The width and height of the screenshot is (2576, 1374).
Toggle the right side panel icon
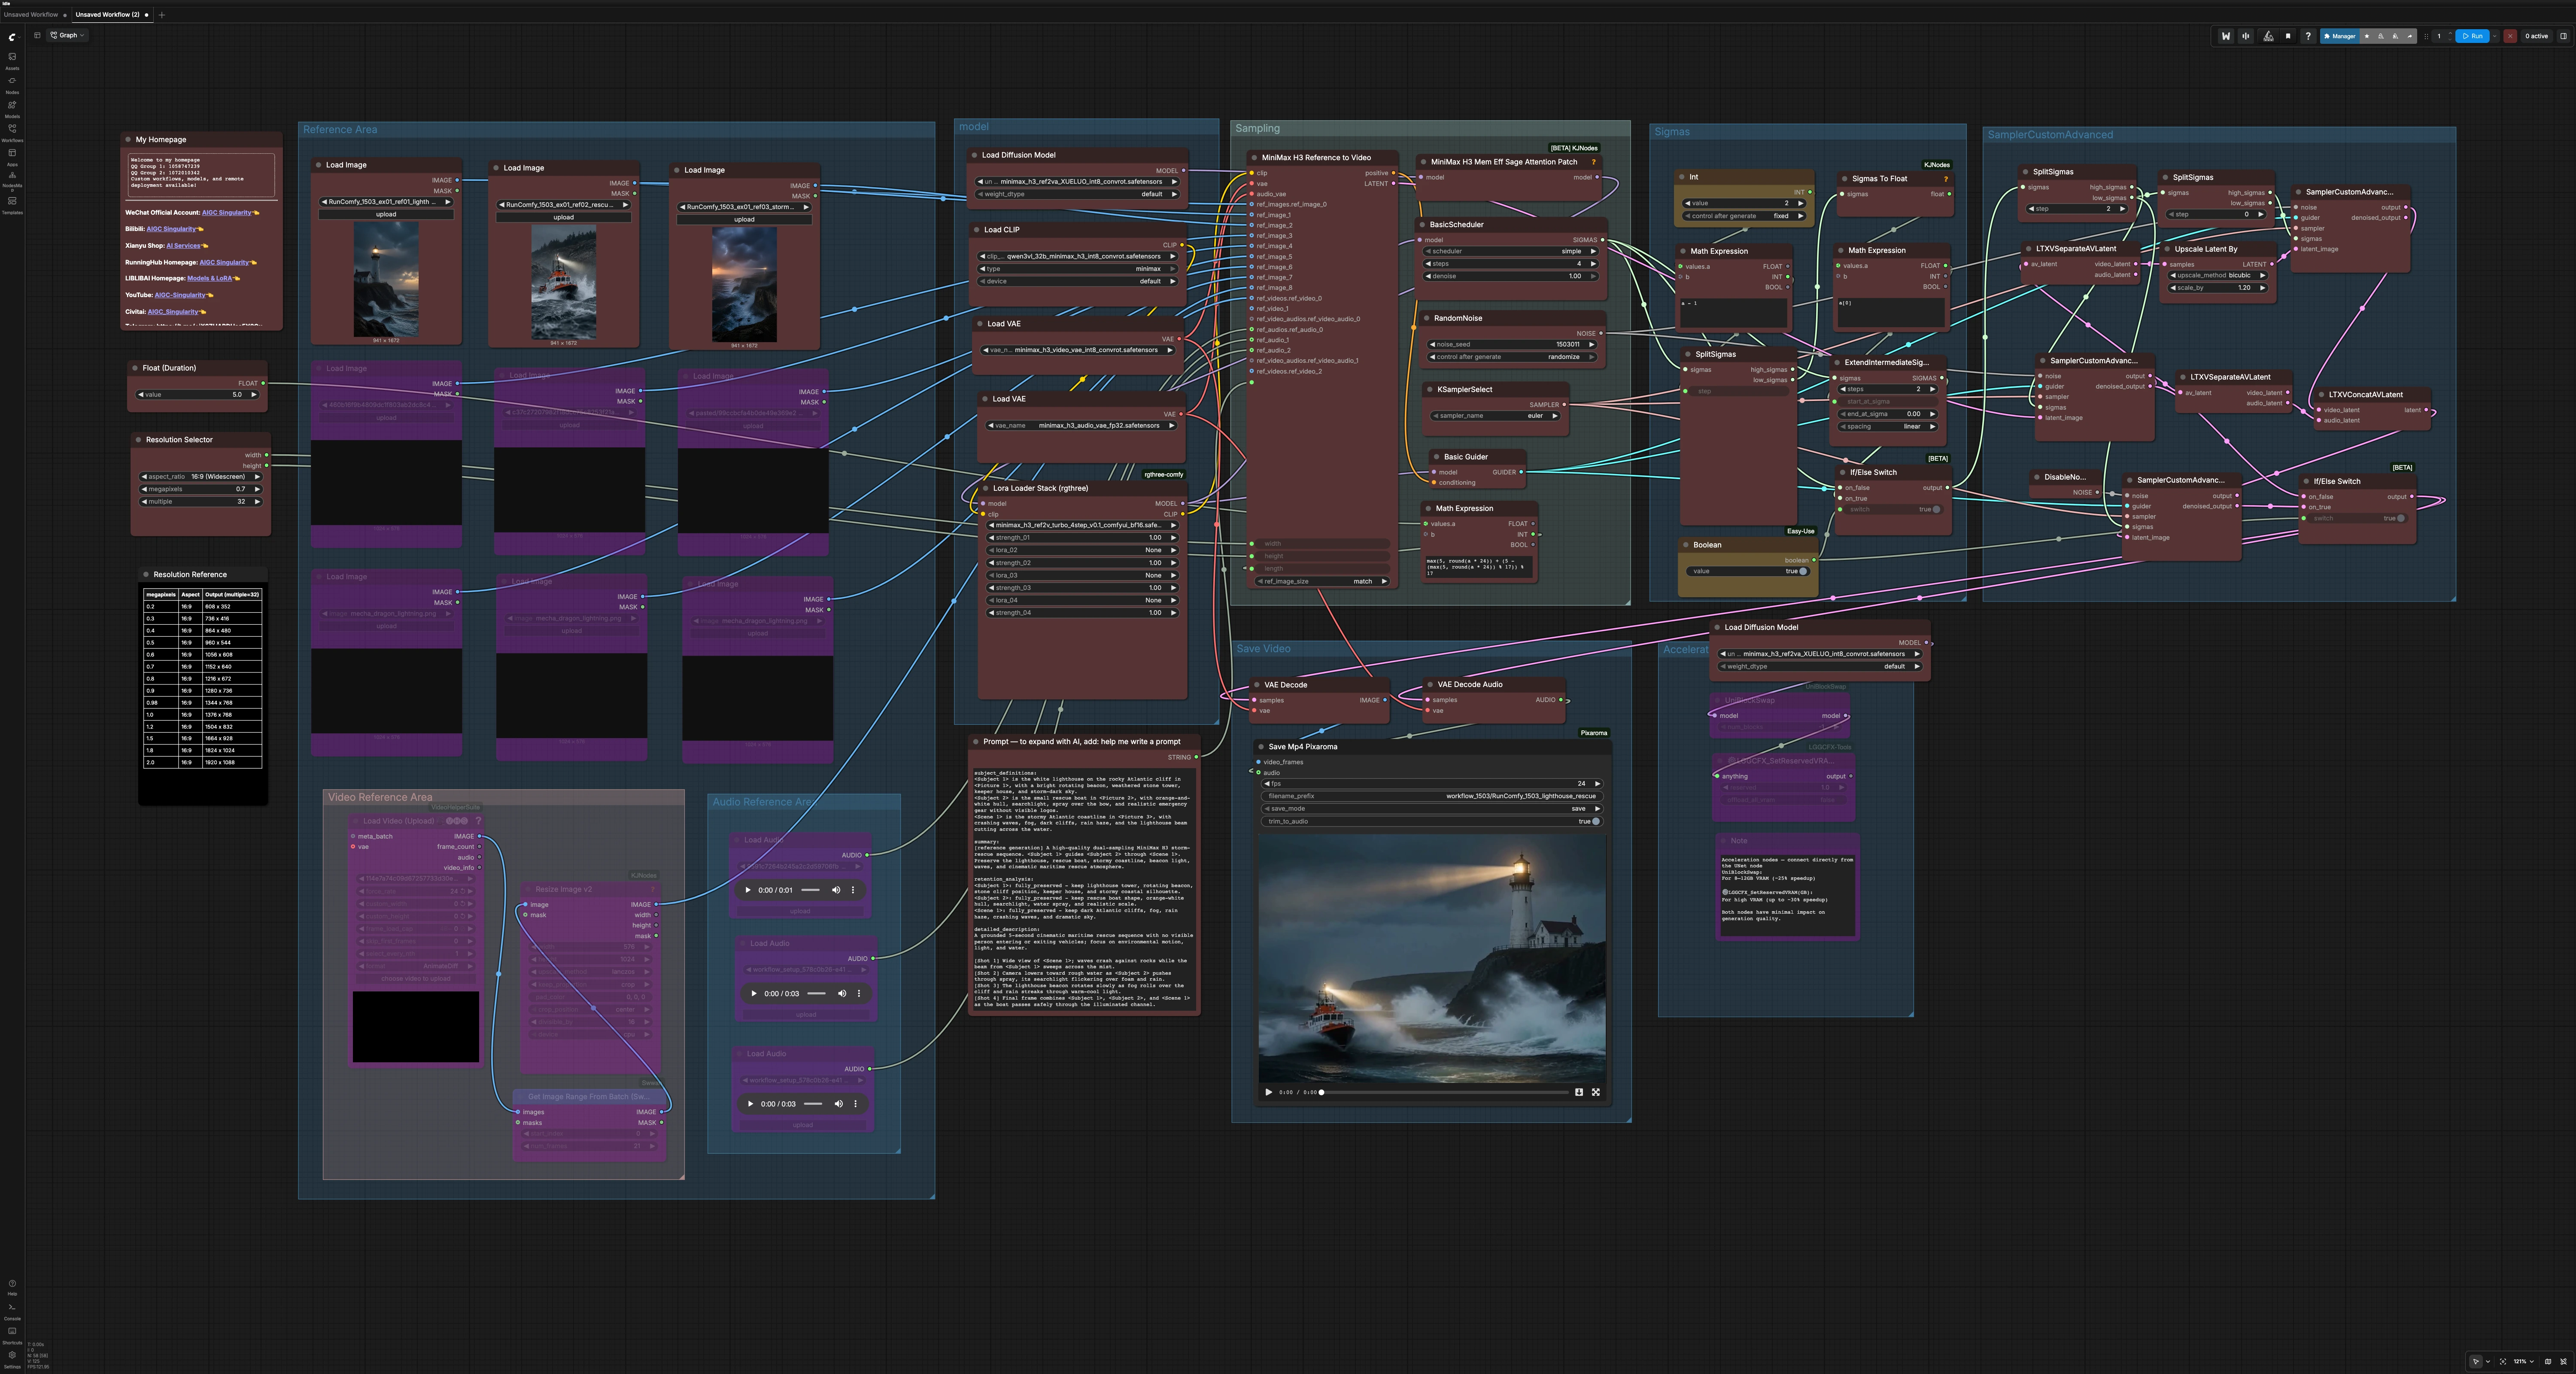pyautogui.click(x=2563, y=36)
